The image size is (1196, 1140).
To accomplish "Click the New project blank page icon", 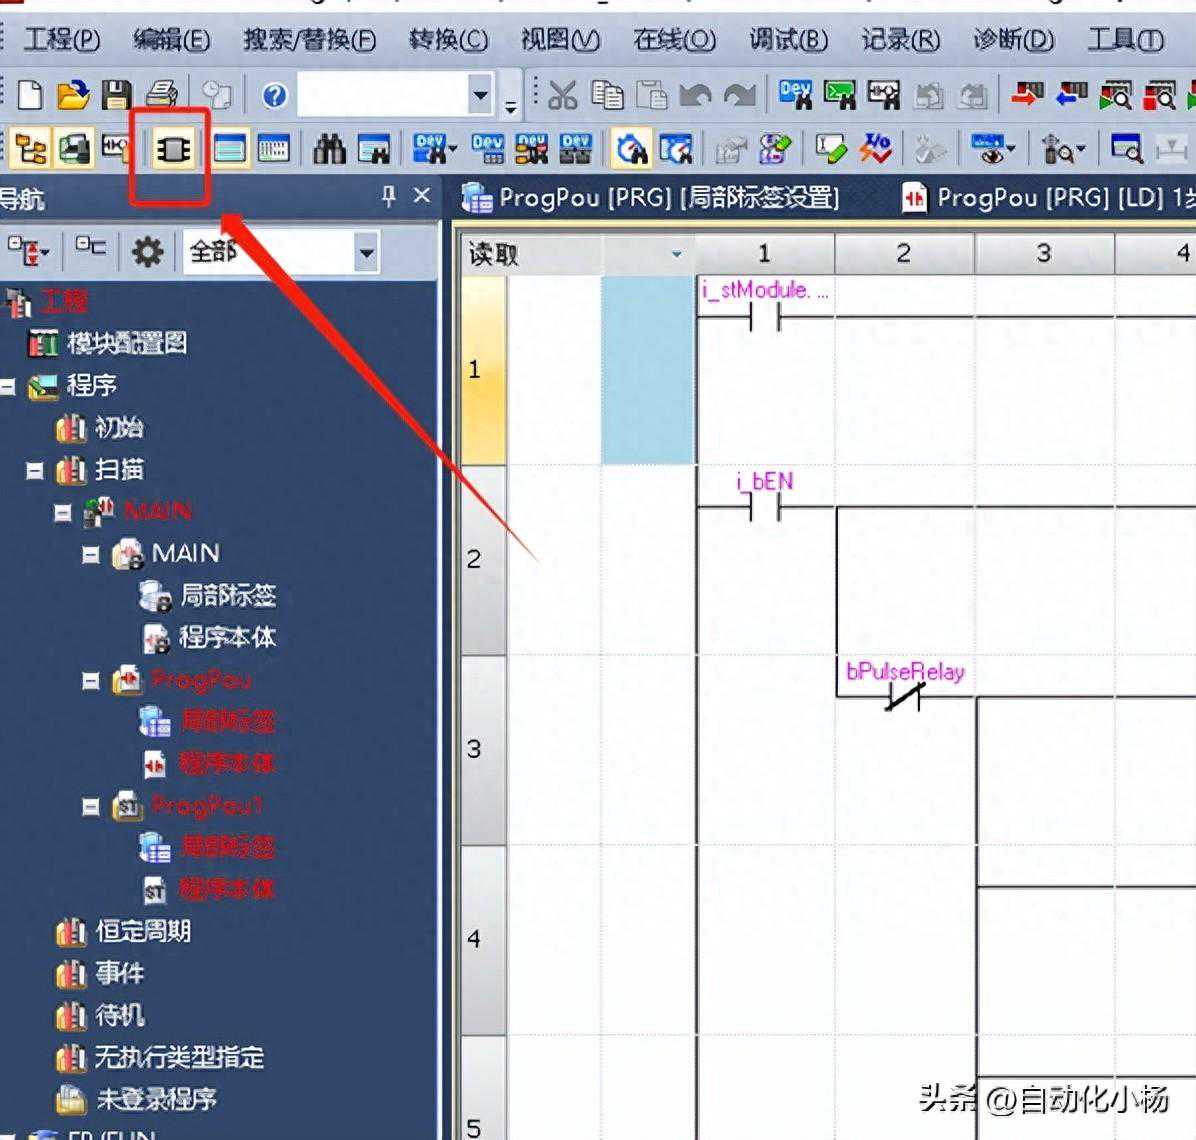I will pos(30,95).
